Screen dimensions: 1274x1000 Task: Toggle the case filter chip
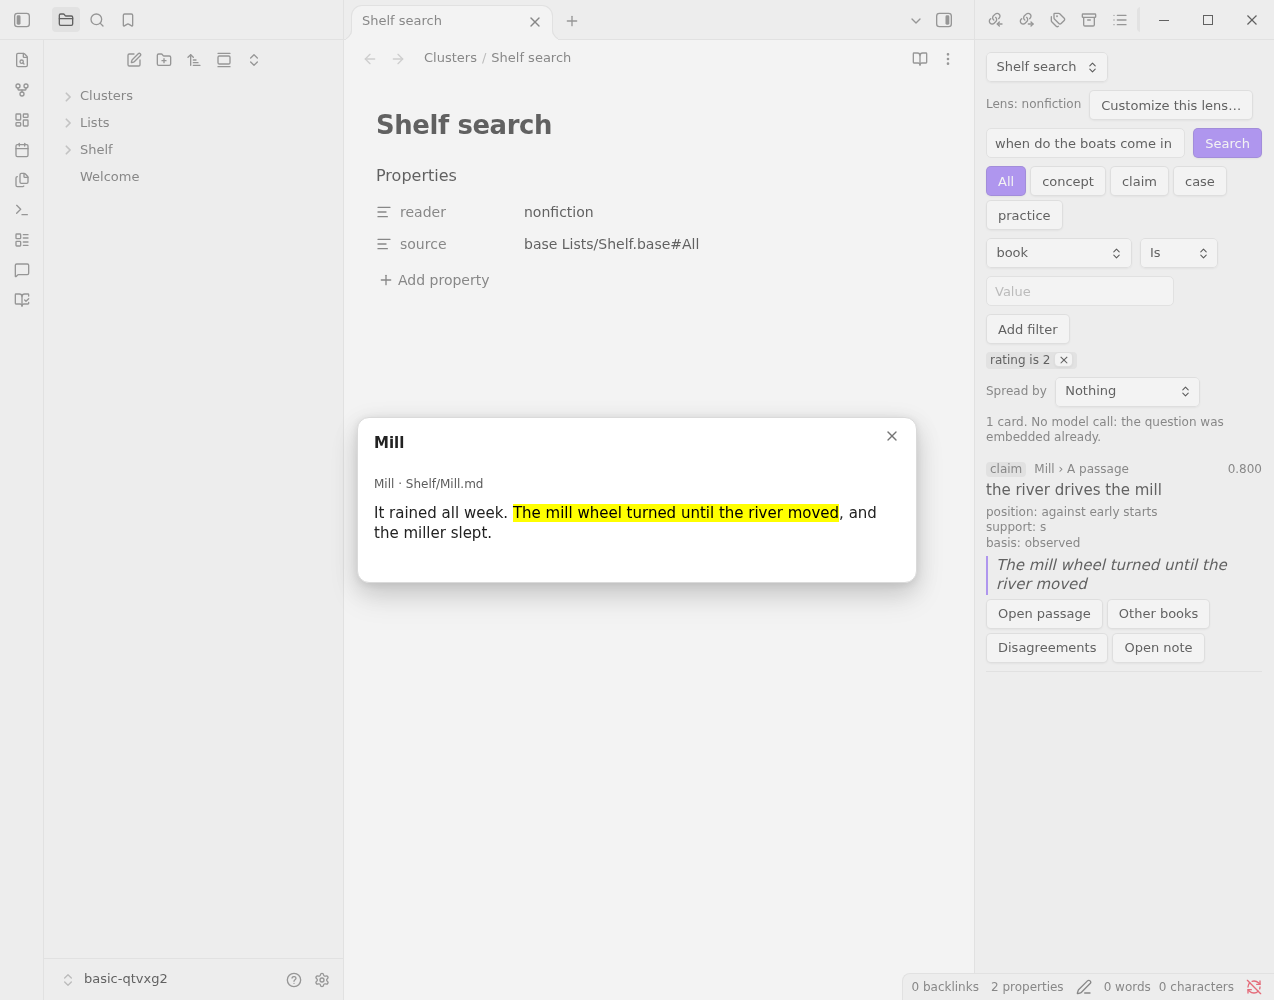1200,181
